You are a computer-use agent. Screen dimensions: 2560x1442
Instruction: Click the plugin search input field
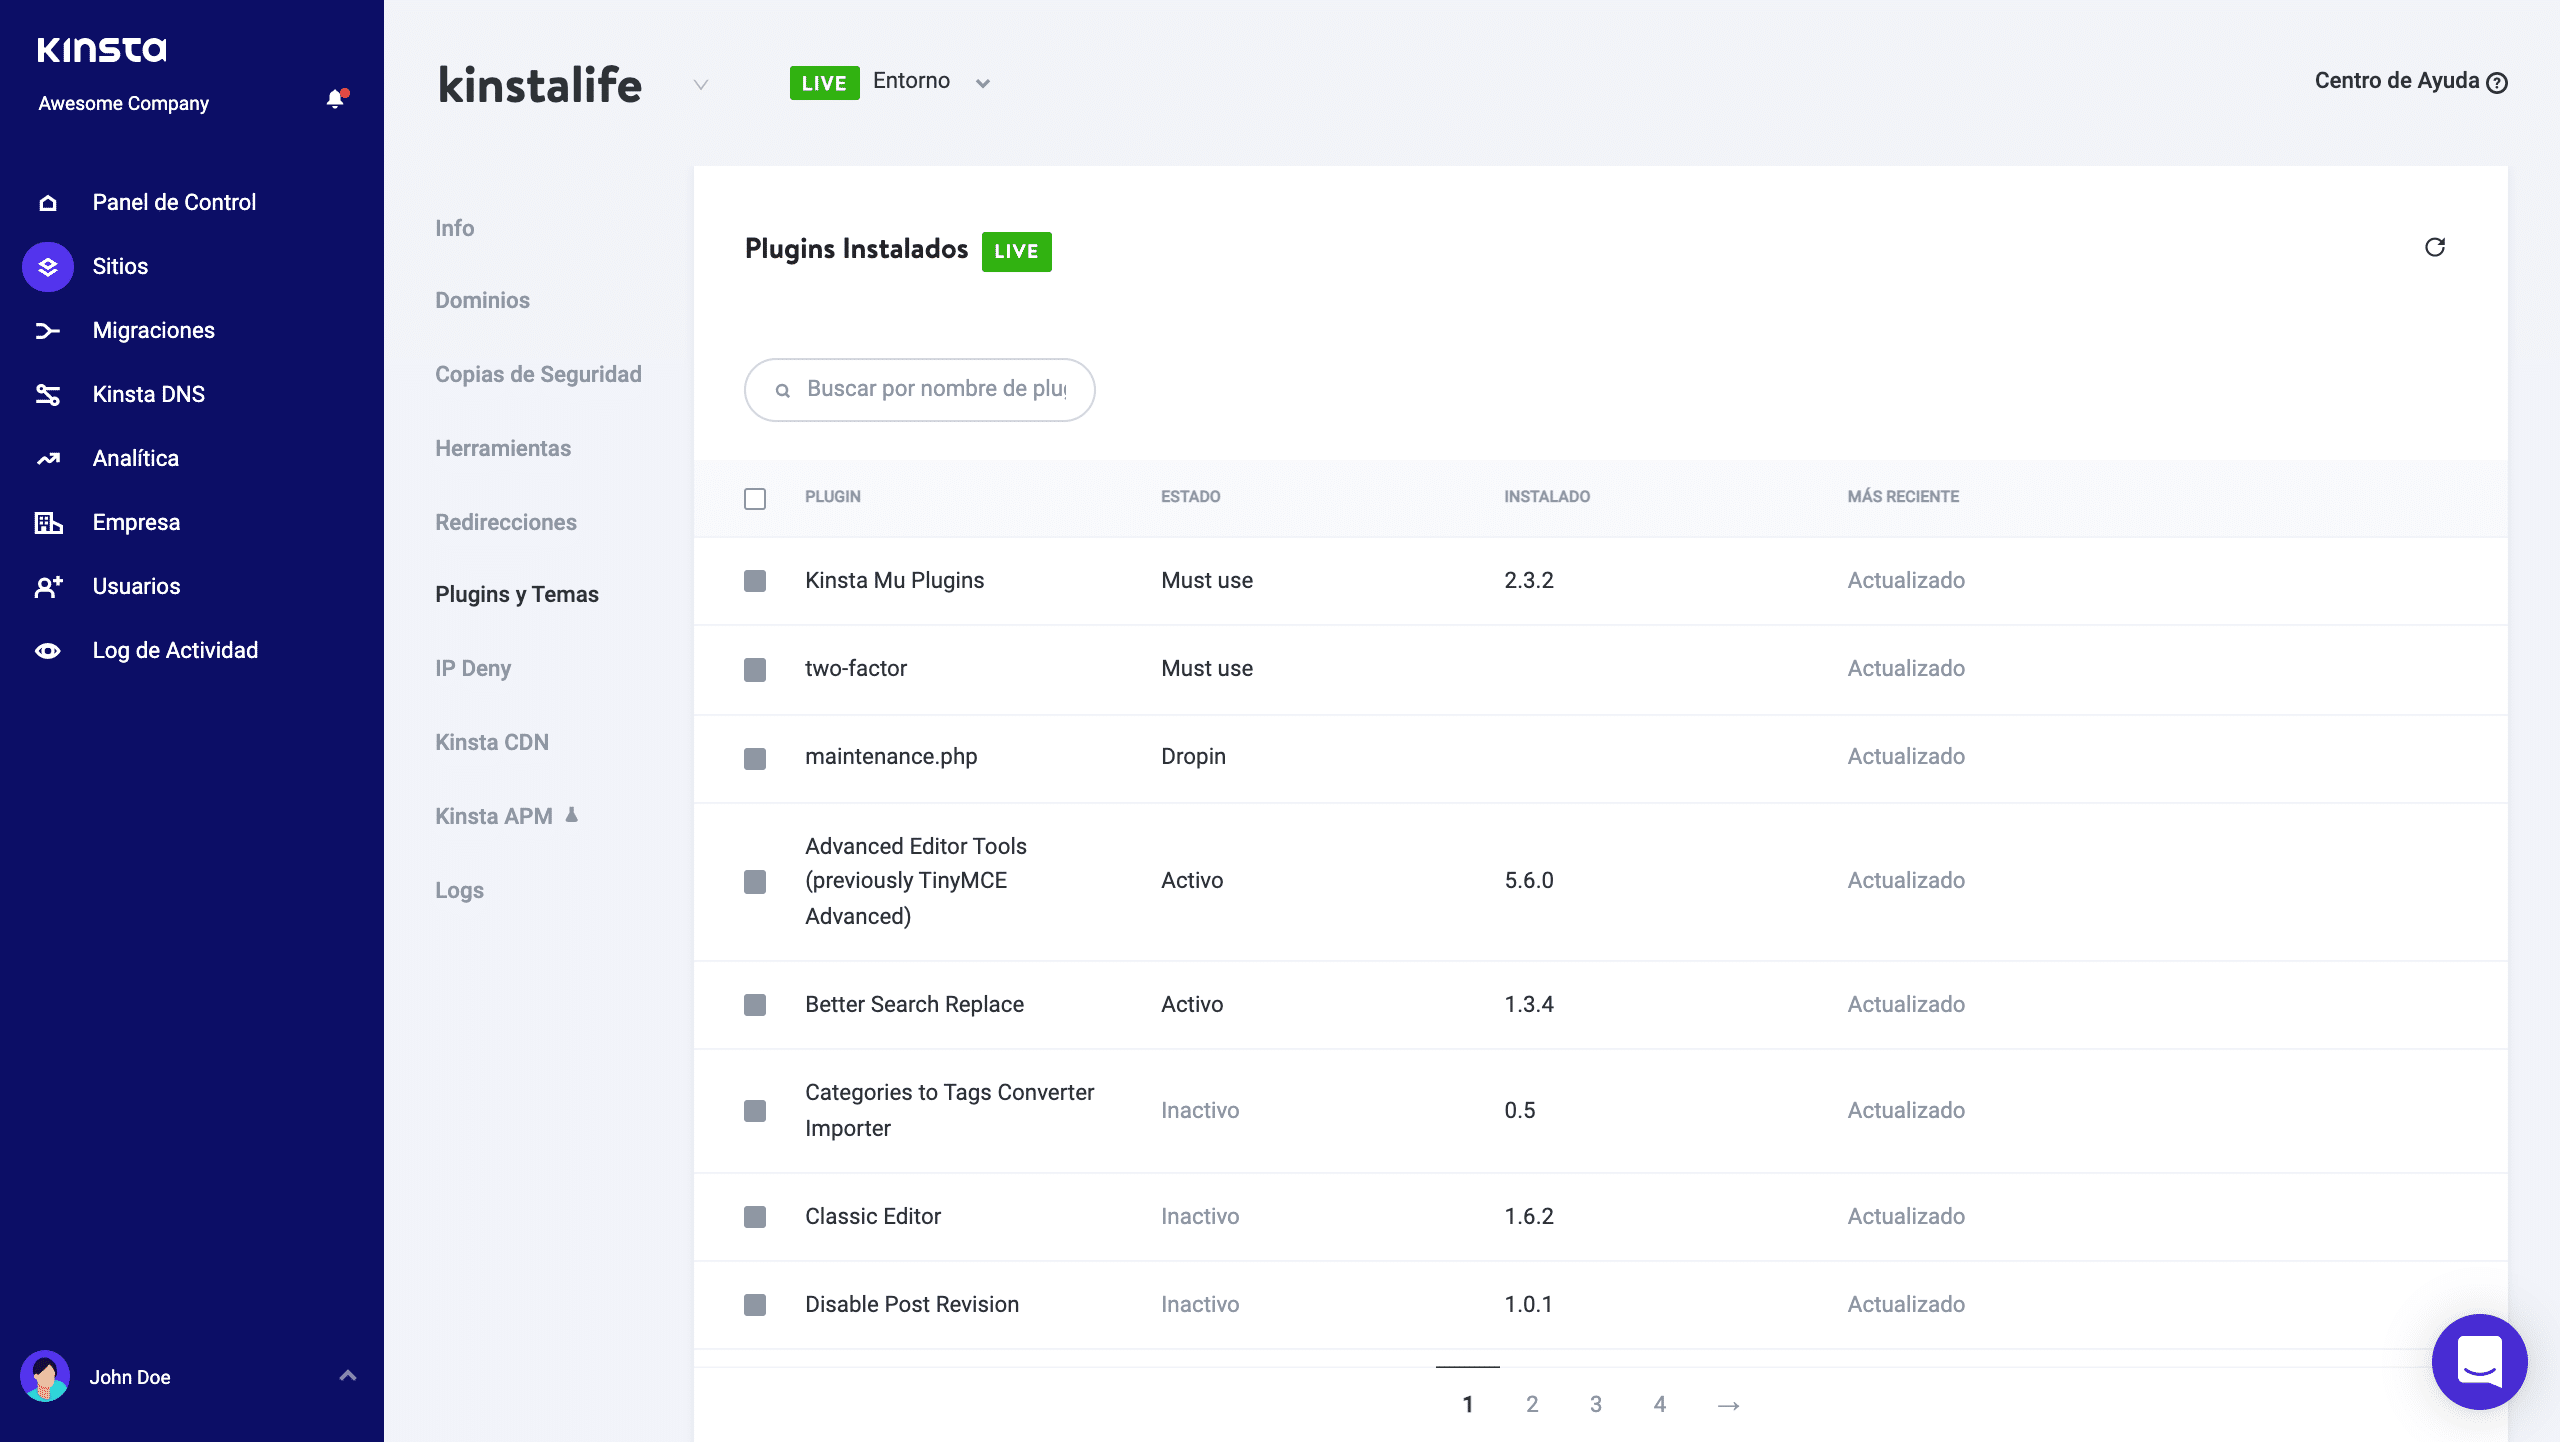[x=920, y=389]
